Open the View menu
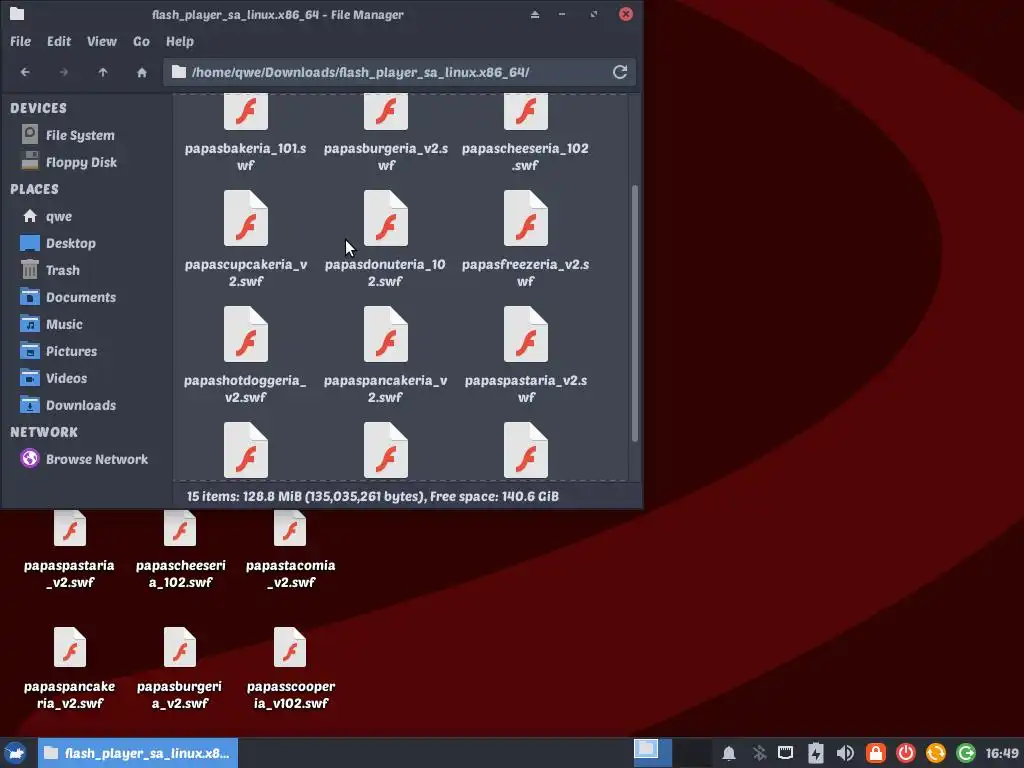This screenshot has height=768, width=1024. pyautogui.click(x=102, y=41)
